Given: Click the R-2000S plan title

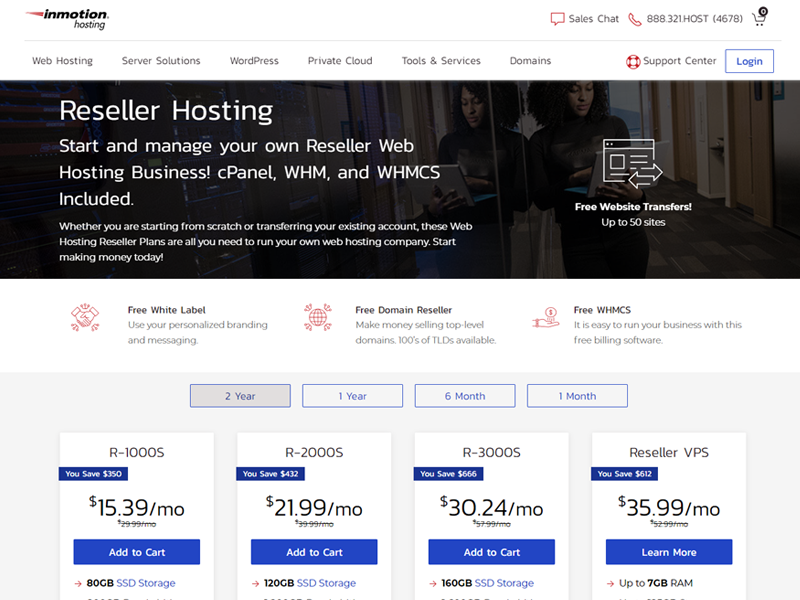Looking at the screenshot, I should coord(314,453).
